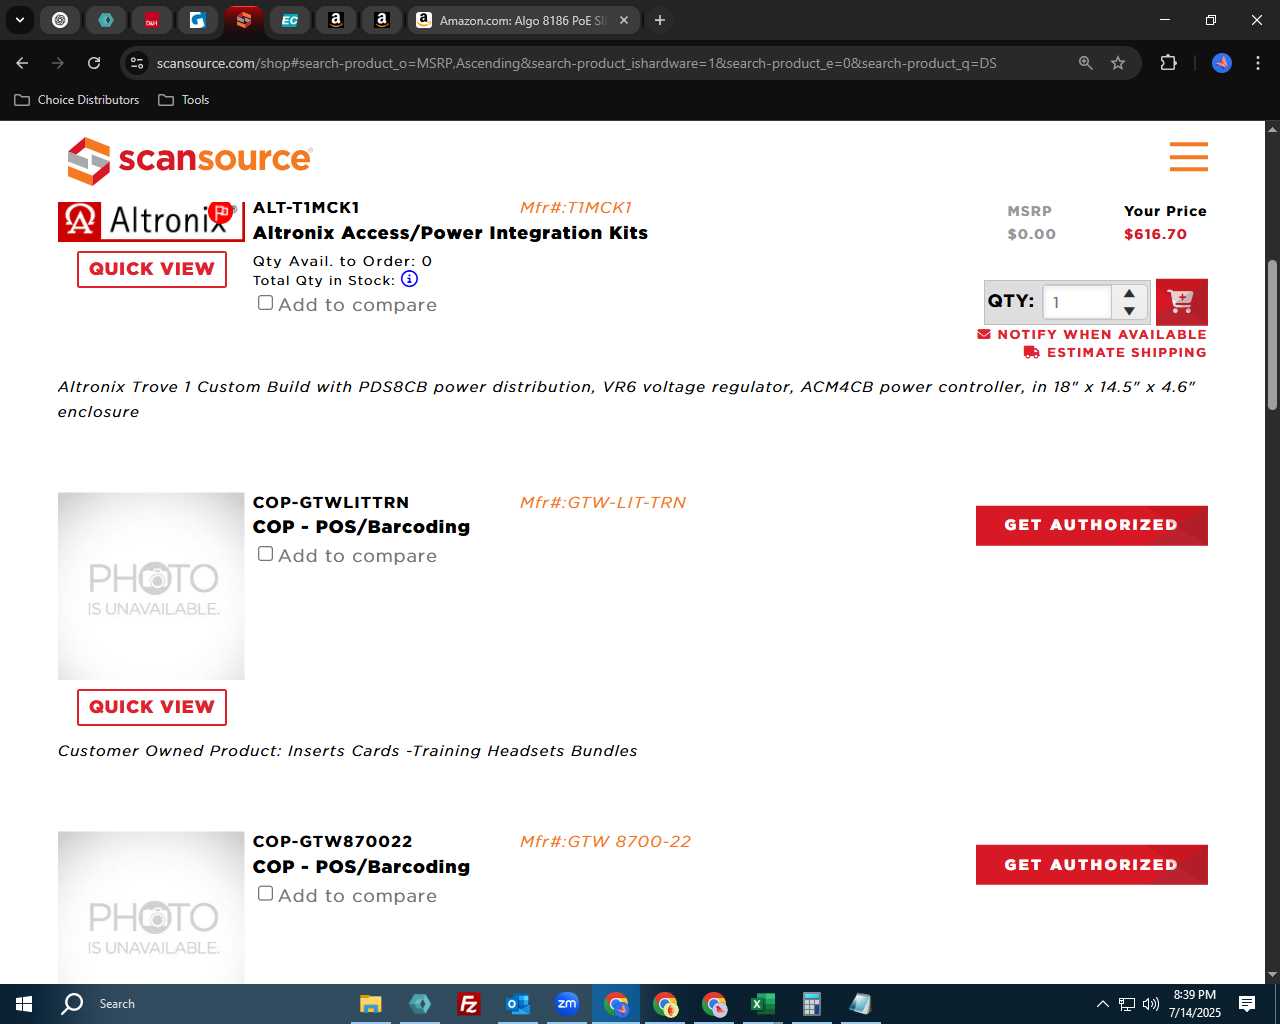Open the Chrome profile avatar
The width and height of the screenshot is (1280, 1024).
coord(1222,63)
